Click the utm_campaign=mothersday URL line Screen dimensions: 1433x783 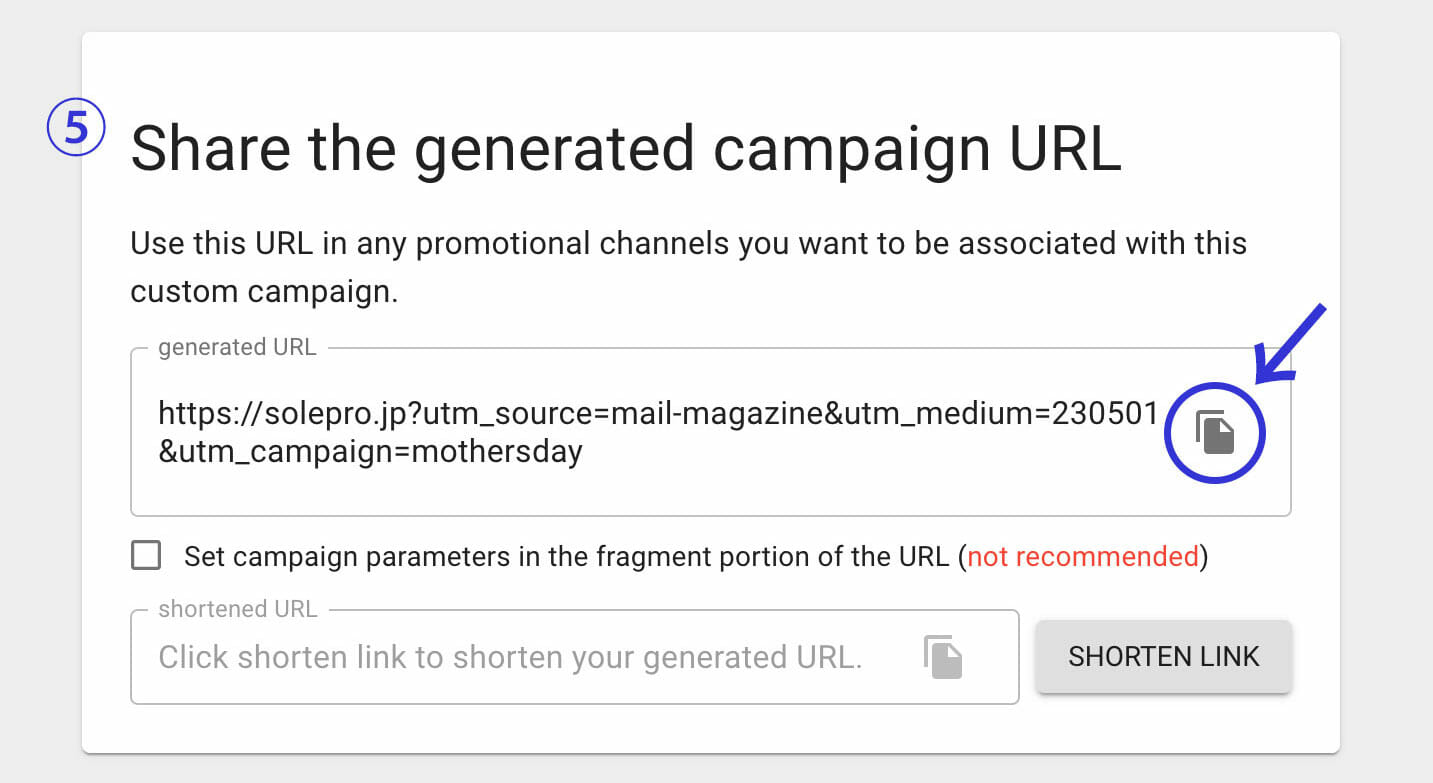[370, 452]
